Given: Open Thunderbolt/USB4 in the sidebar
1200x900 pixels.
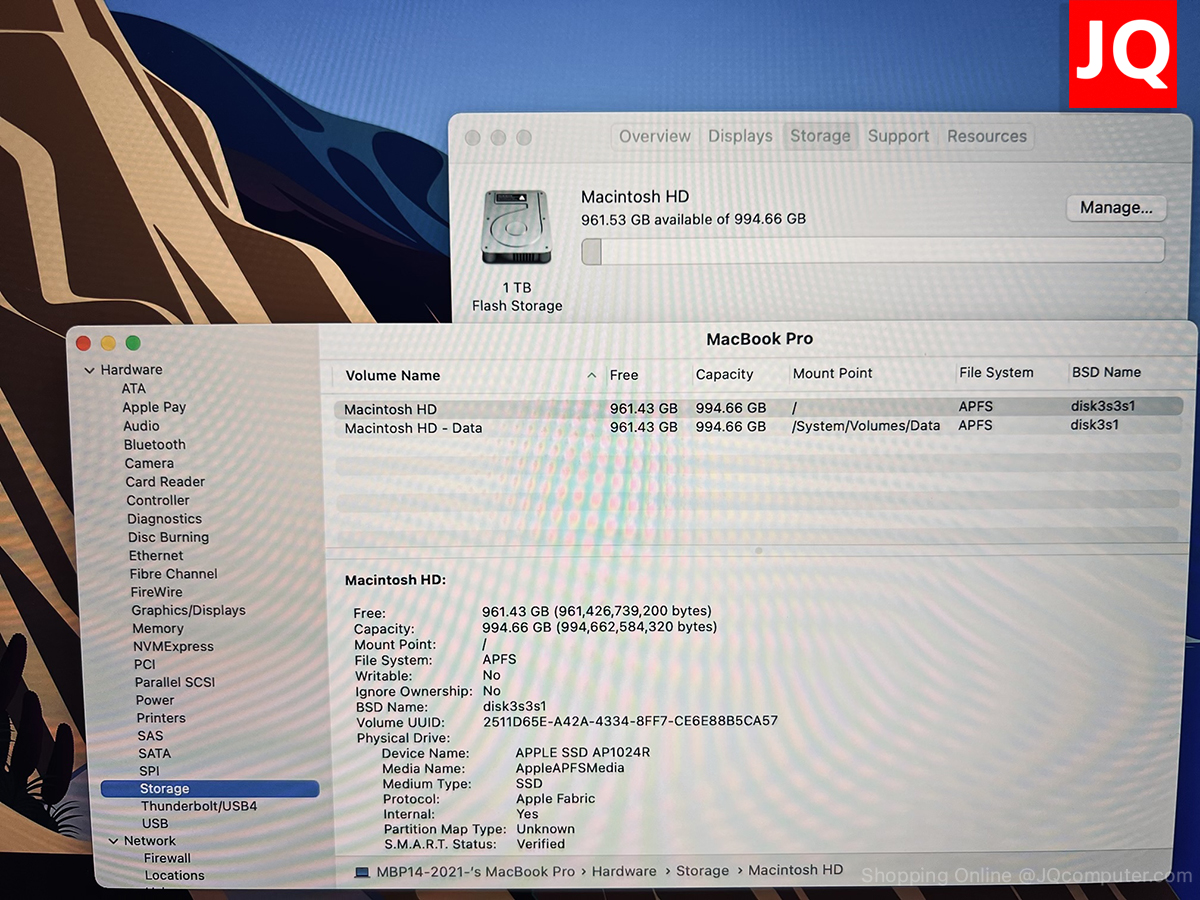Looking at the screenshot, I should (x=199, y=806).
